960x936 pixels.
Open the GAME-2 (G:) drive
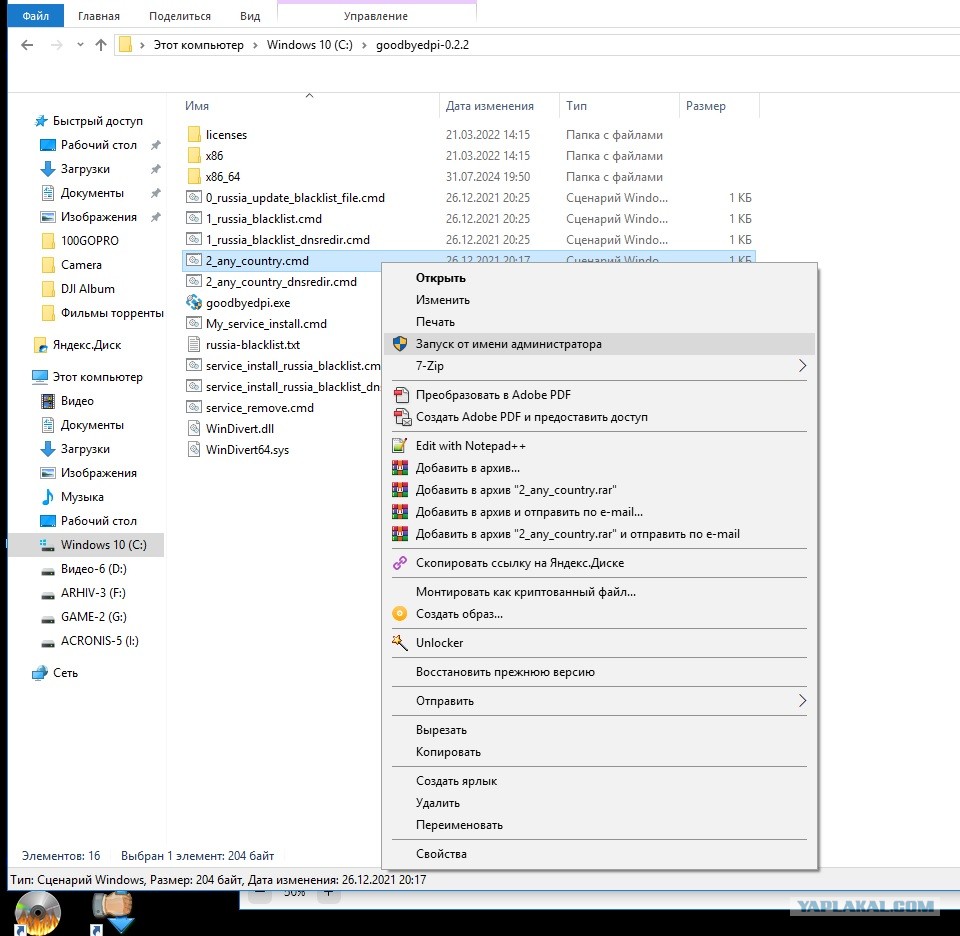click(x=93, y=616)
